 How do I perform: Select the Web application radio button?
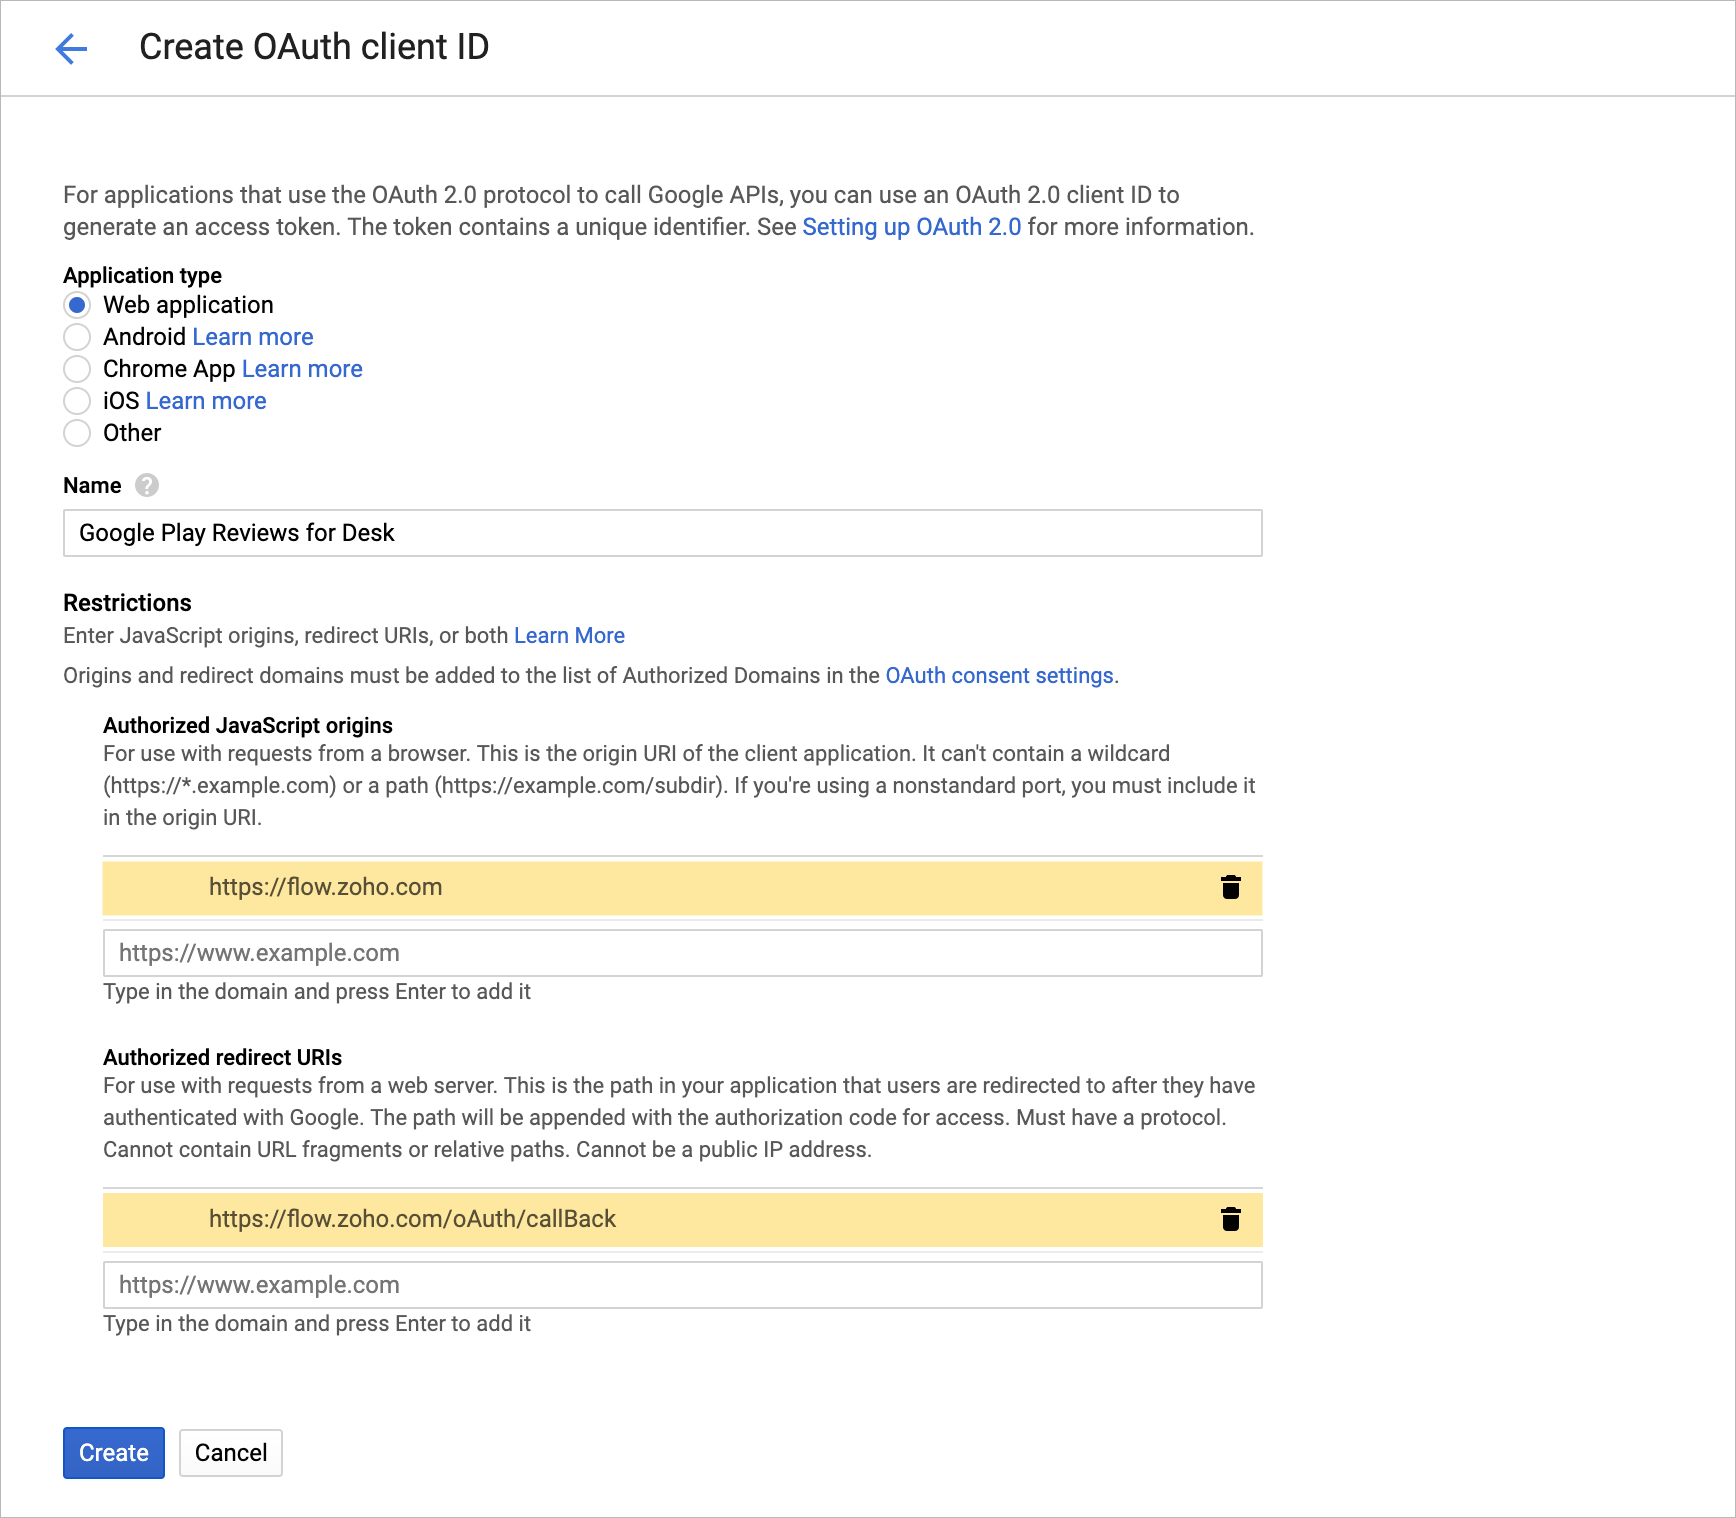tap(77, 305)
